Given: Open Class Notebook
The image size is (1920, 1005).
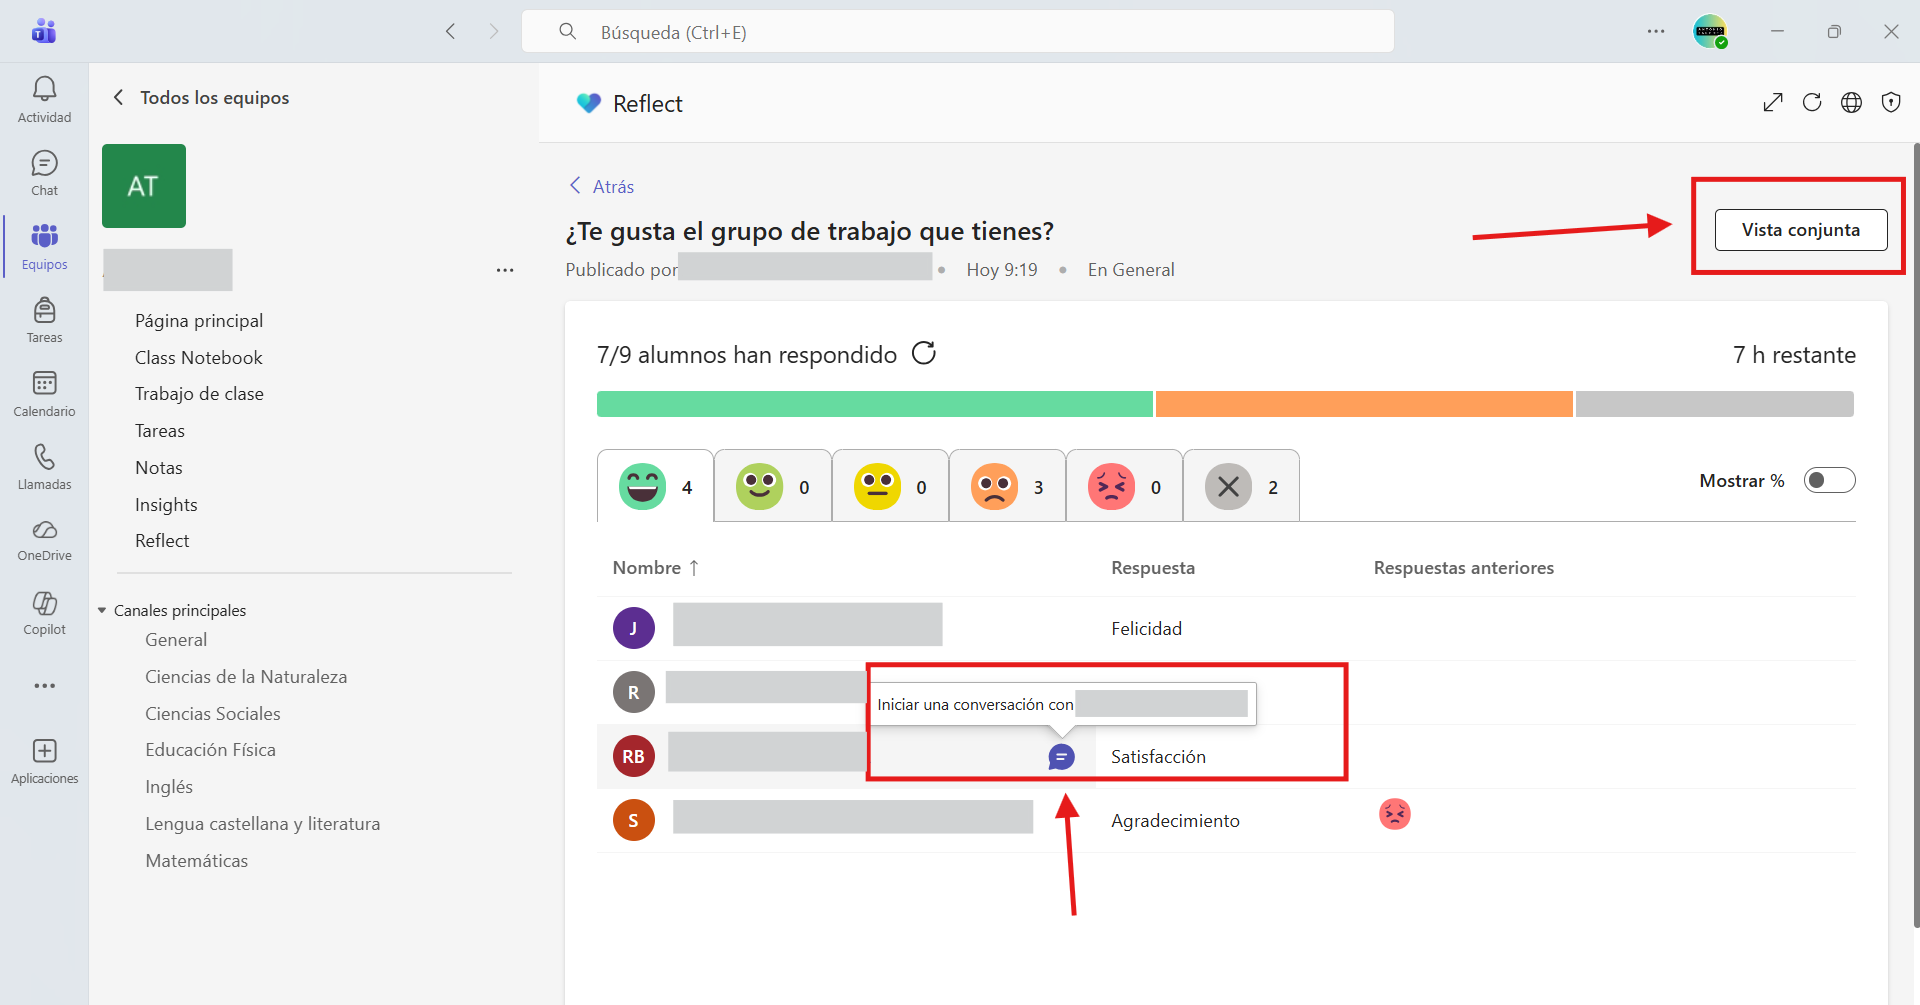Looking at the screenshot, I should click(x=198, y=357).
